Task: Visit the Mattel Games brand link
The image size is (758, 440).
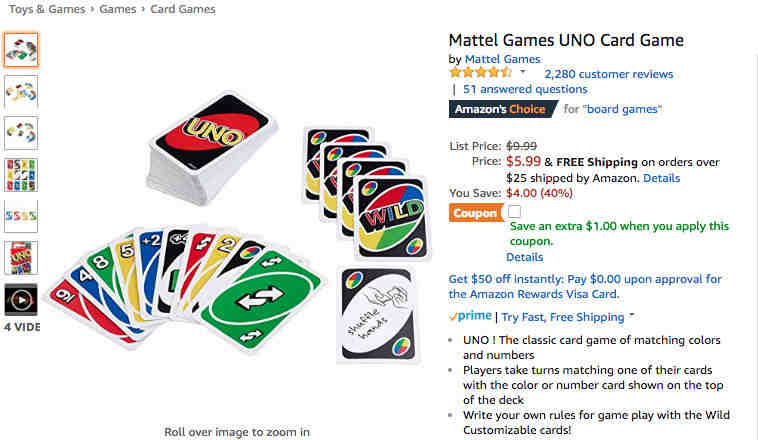Action: pos(502,59)
